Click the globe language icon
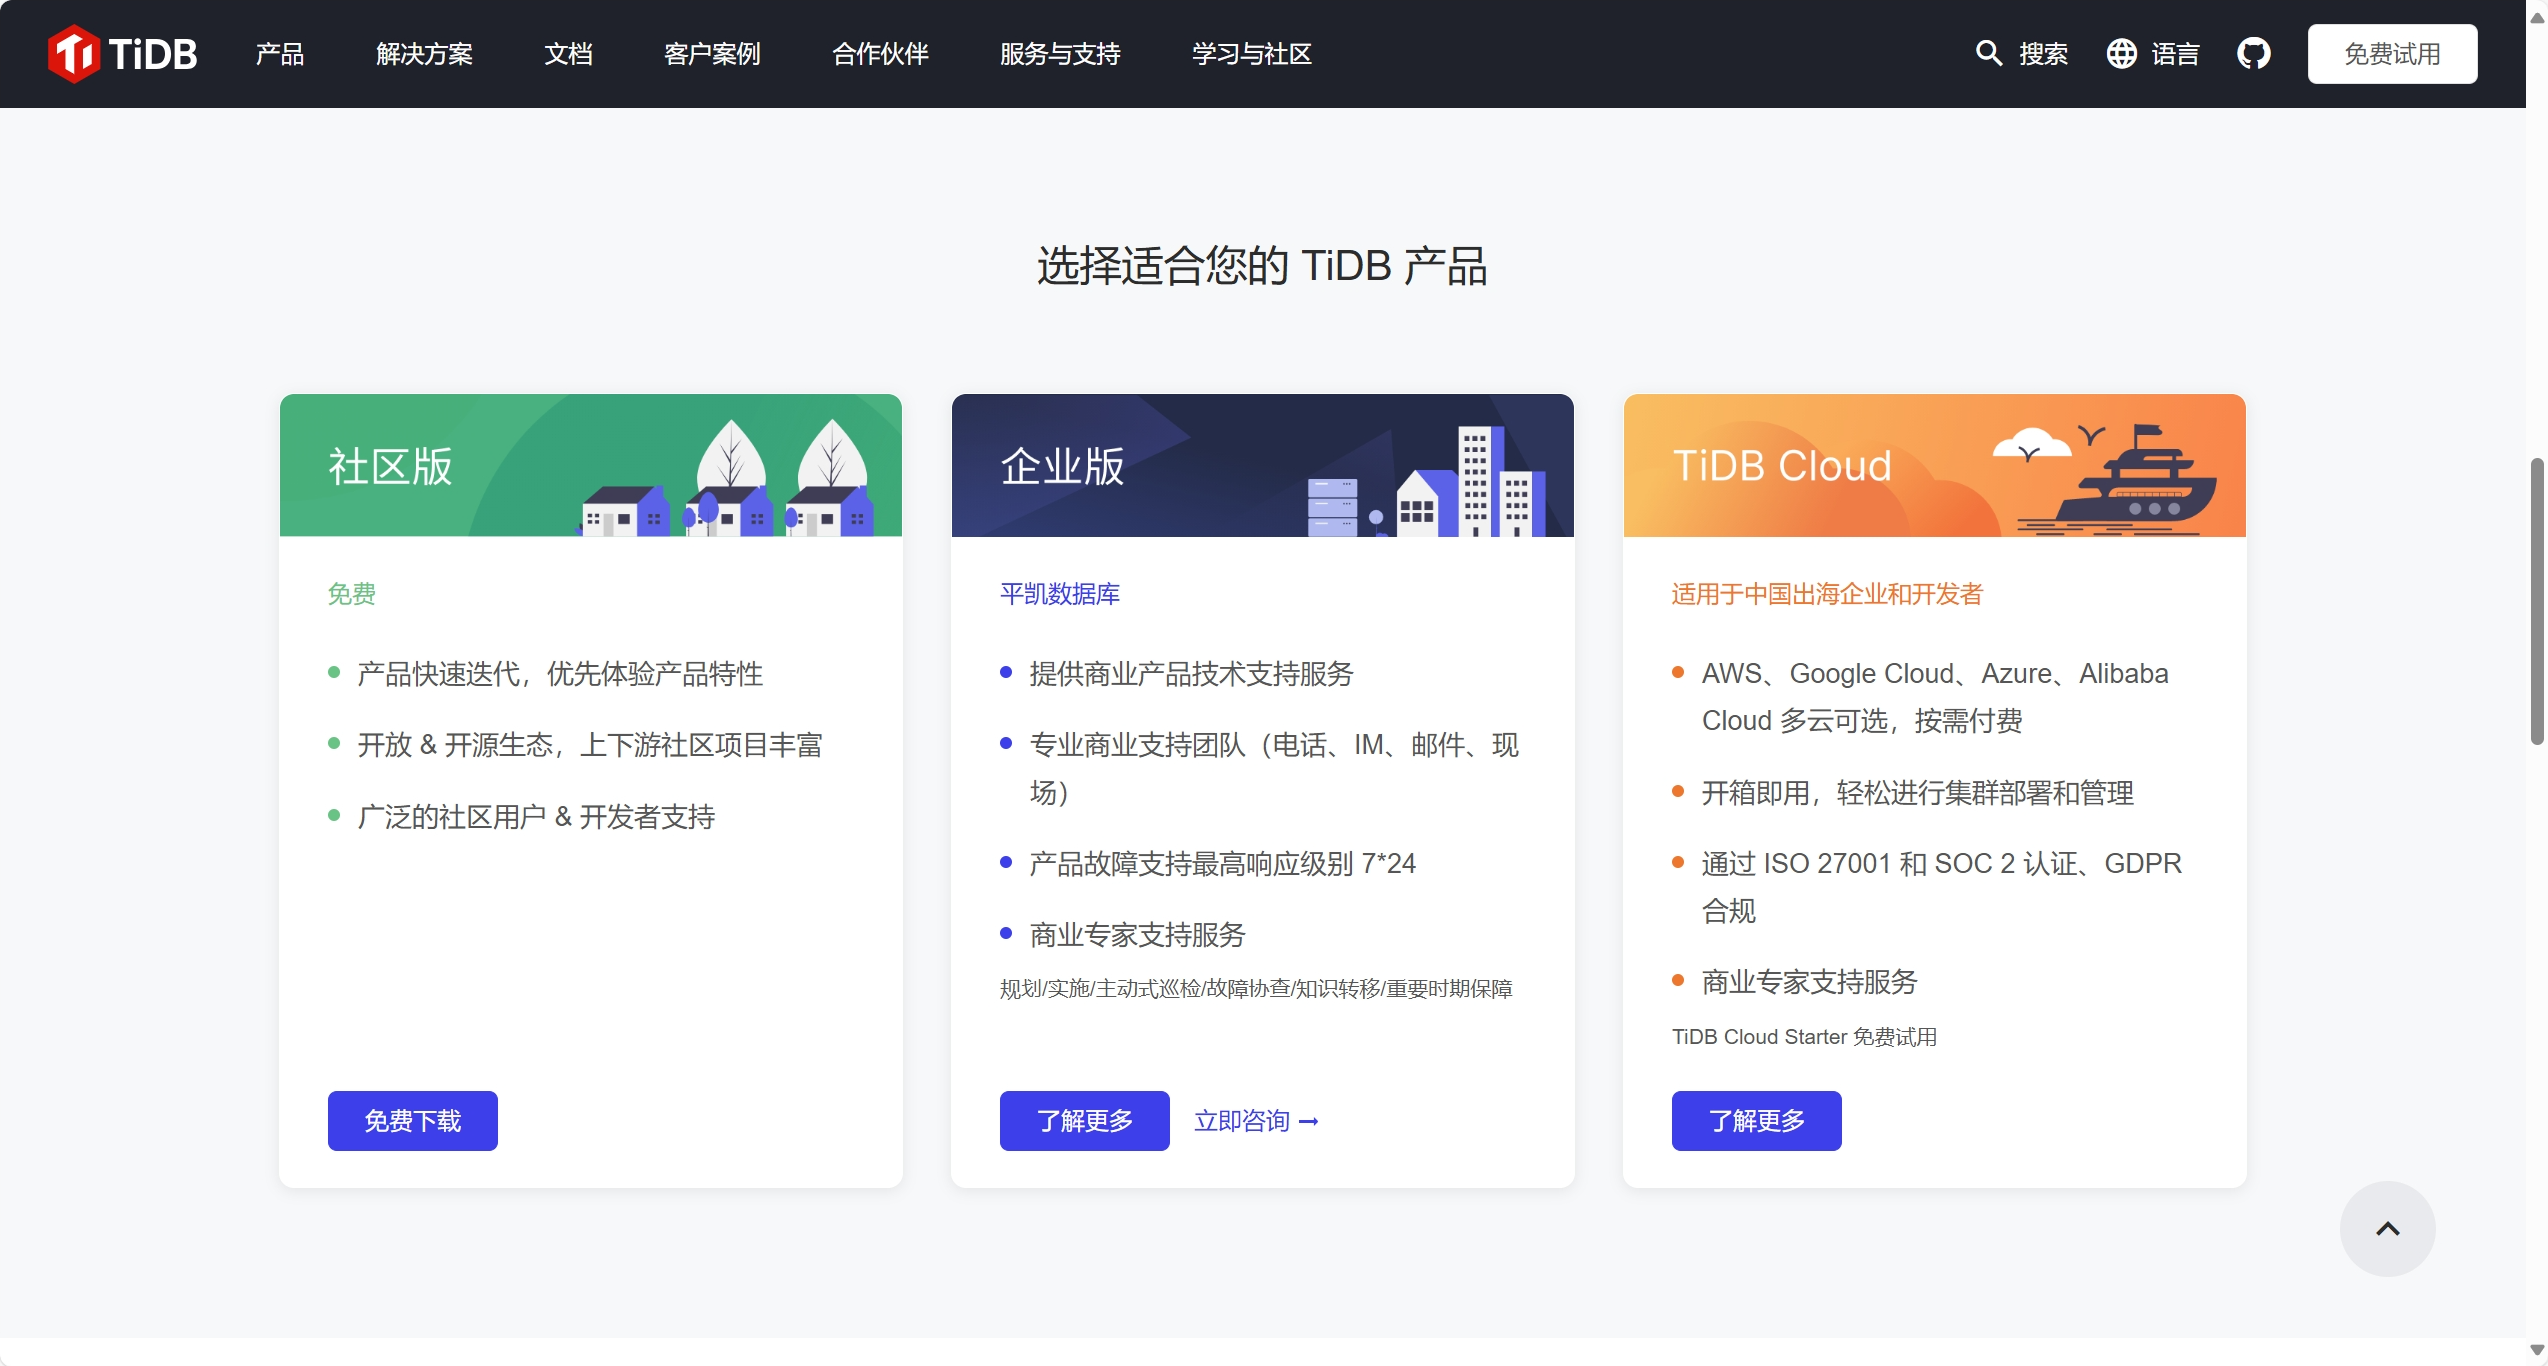The height and width of the screenshot is (1366, 2548). 2121,54
